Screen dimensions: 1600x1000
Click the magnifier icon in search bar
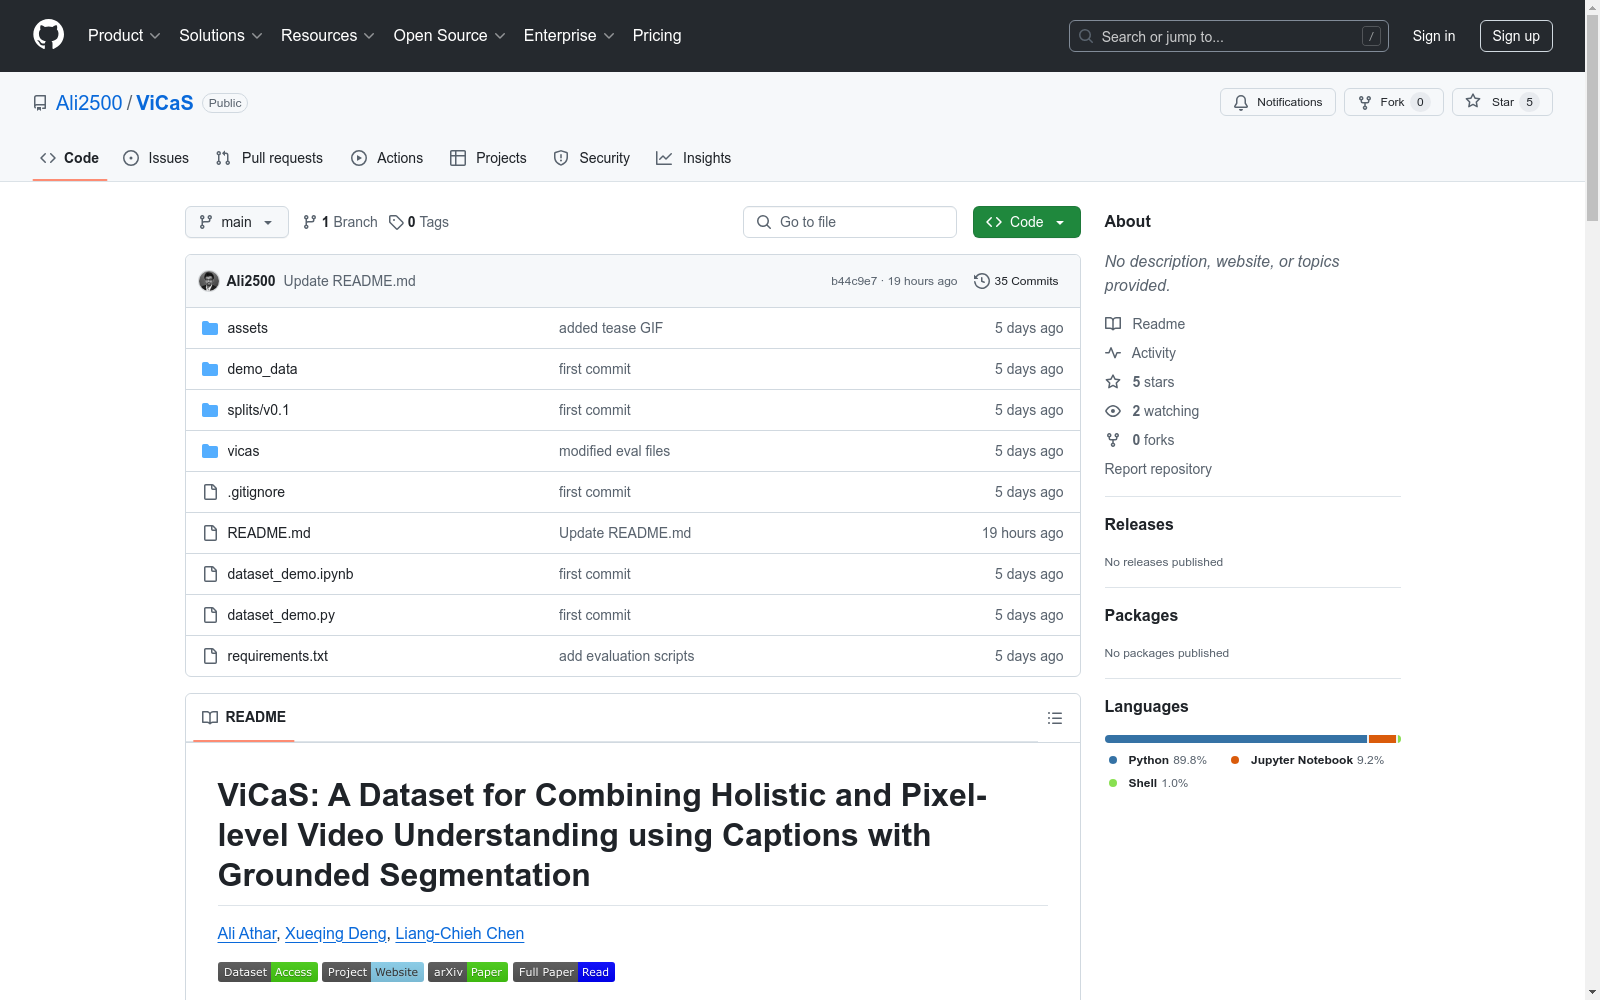click(1086, 36)
